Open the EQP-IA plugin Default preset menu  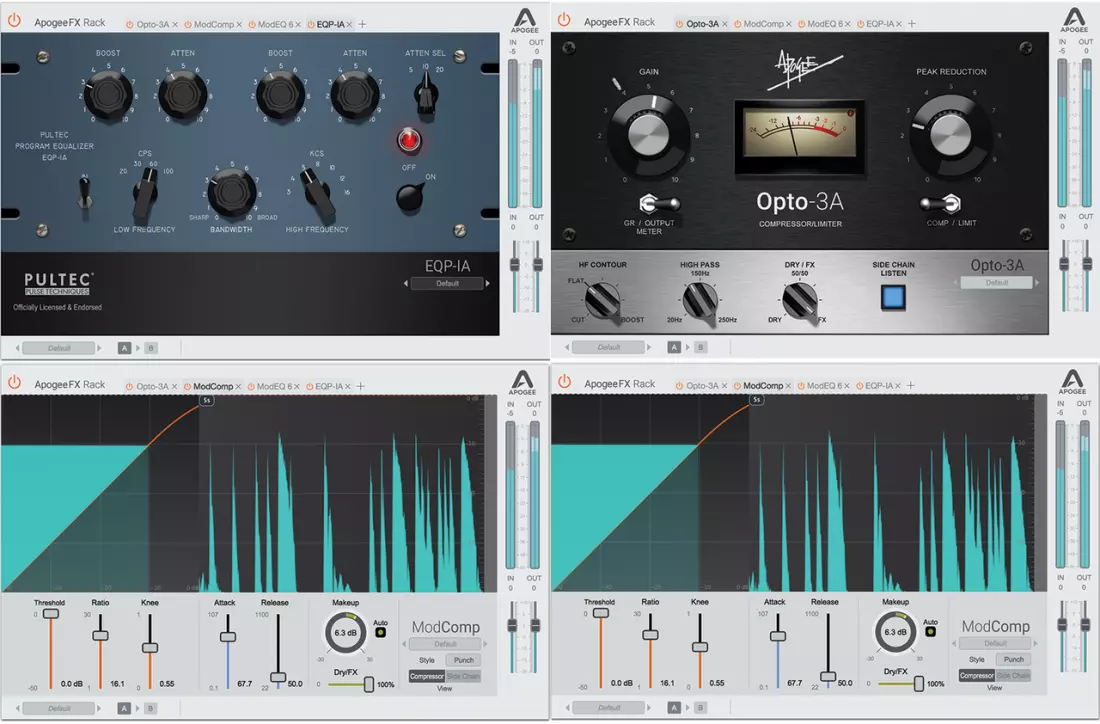point(447,283)
